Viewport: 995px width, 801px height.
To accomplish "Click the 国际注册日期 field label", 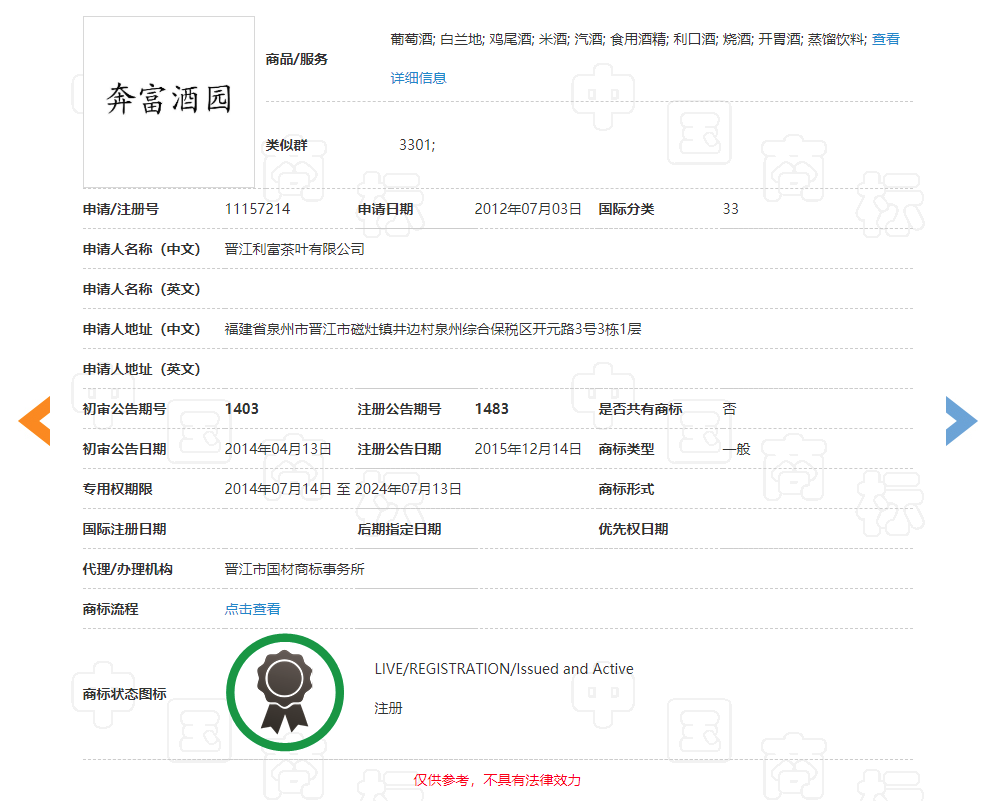I will [x=124, y=529].
